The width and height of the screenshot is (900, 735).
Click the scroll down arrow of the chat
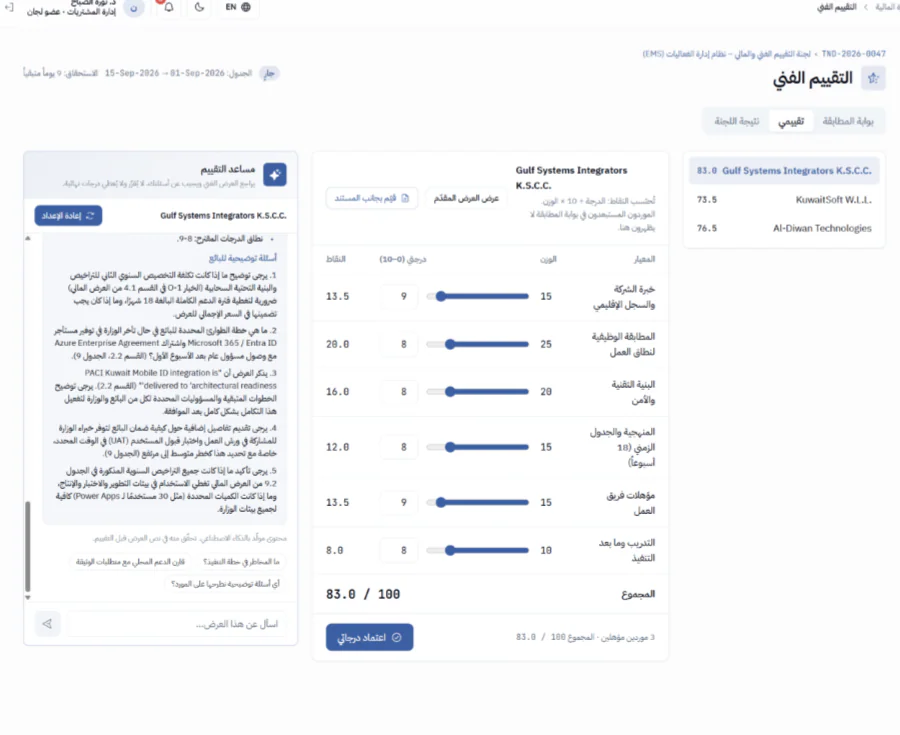click(28, 597)
